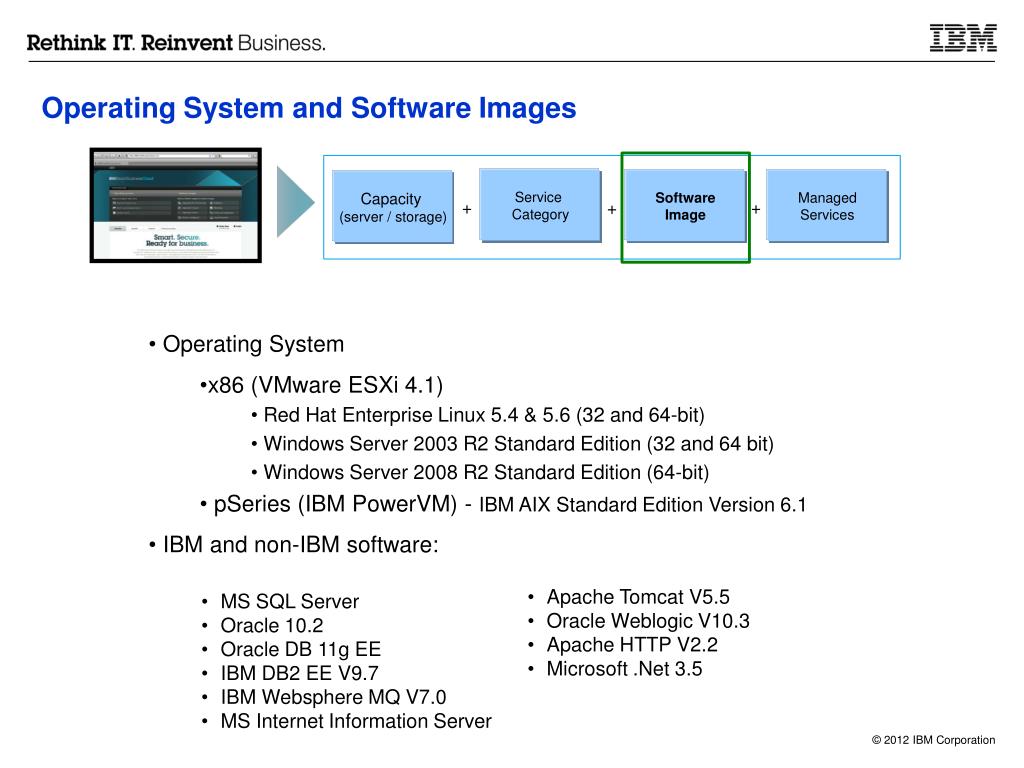Open the cloud portal screenshot thumbnail

(176, 205)
